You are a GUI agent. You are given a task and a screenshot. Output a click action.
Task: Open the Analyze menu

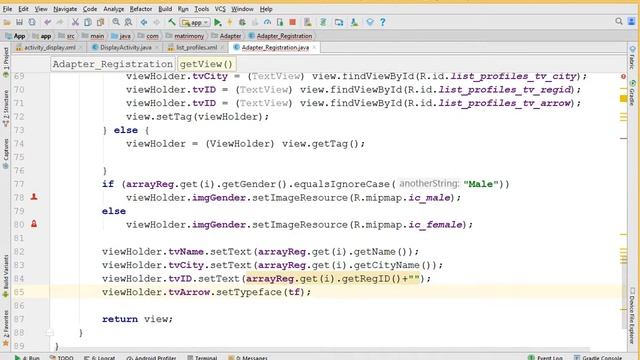tap(113, 9)
